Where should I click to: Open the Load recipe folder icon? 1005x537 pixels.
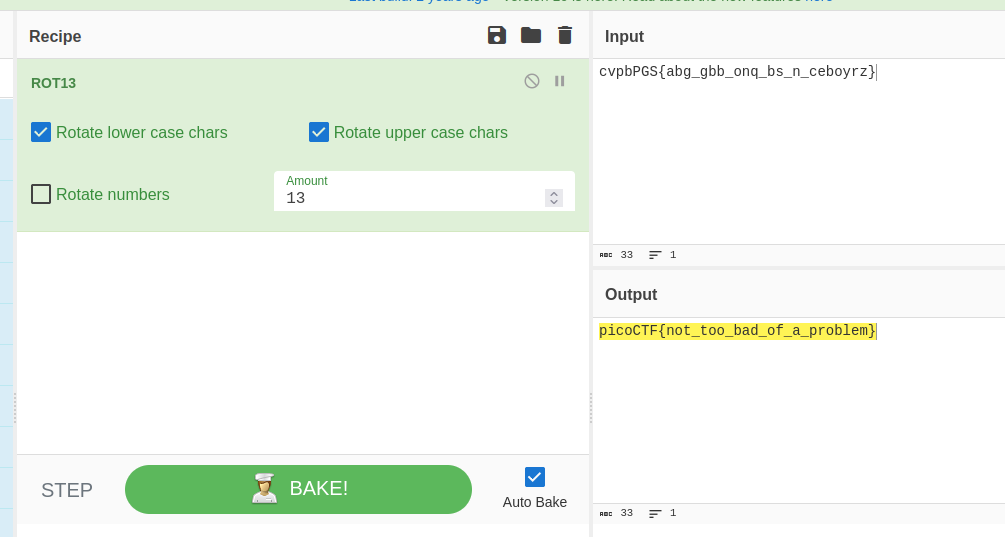click(x=531, y=36)
